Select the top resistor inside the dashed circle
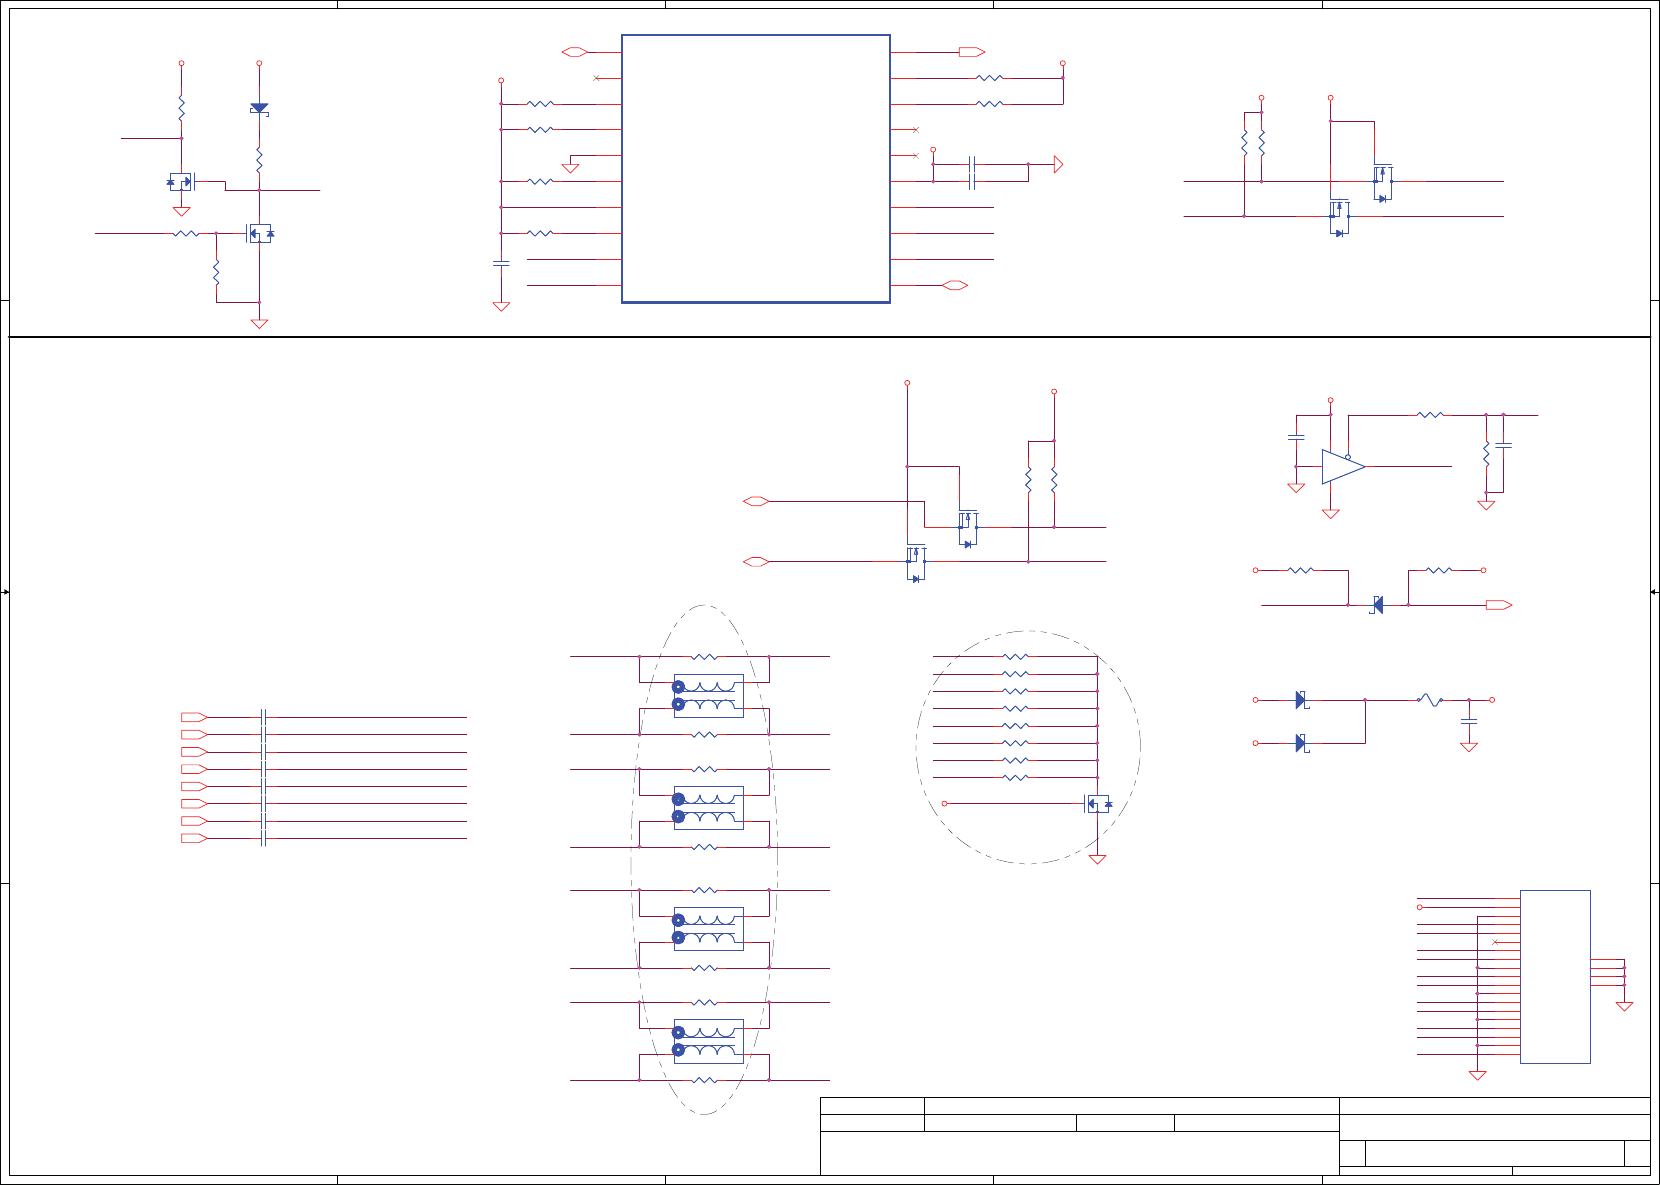Image resolution: width=1660 pixels, height=1185 pixels. 1015,657
